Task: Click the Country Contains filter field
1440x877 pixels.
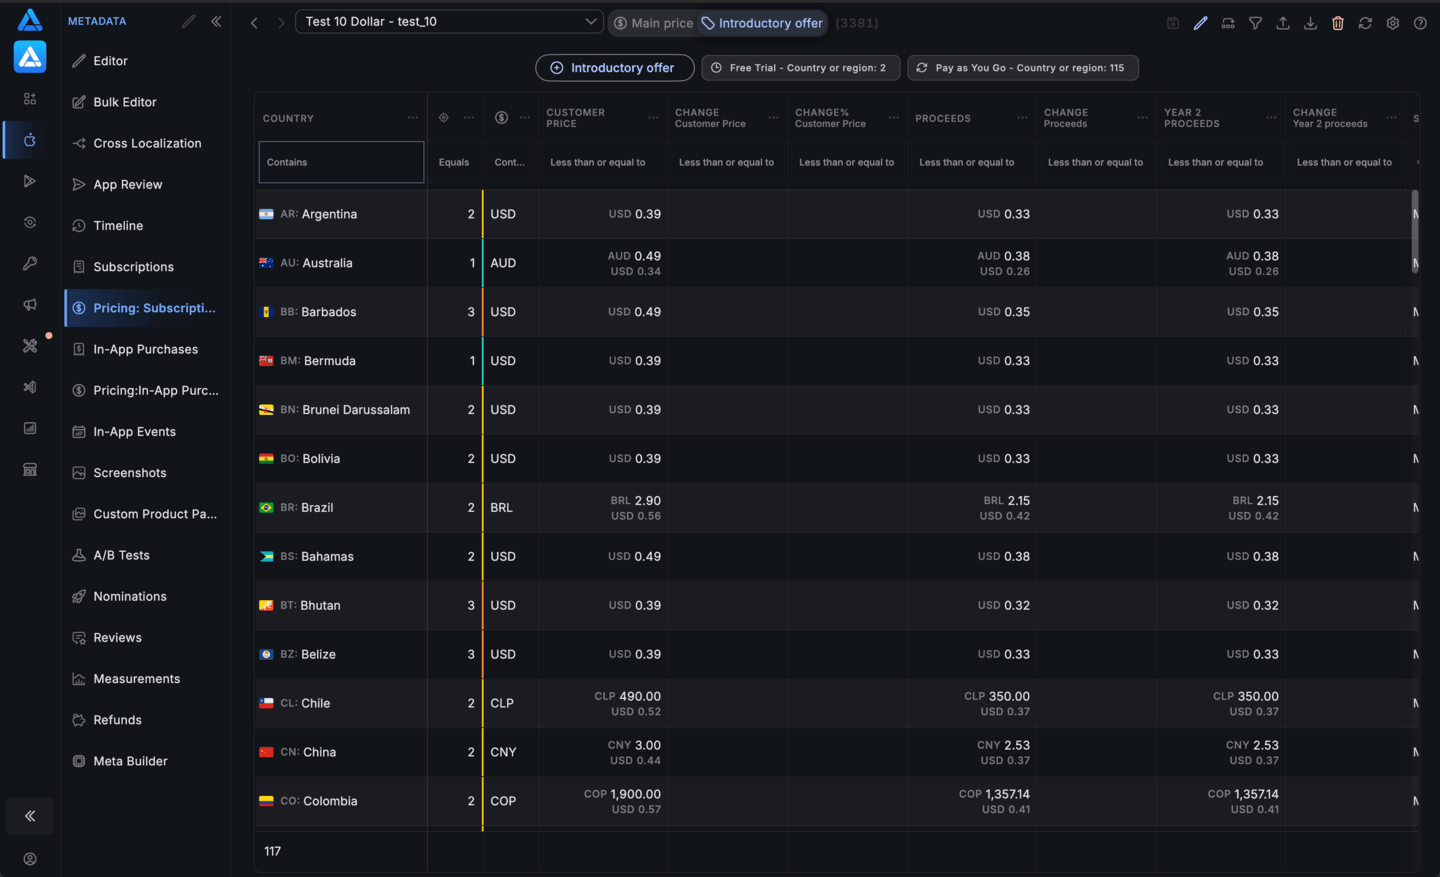Action: (341, 162)
